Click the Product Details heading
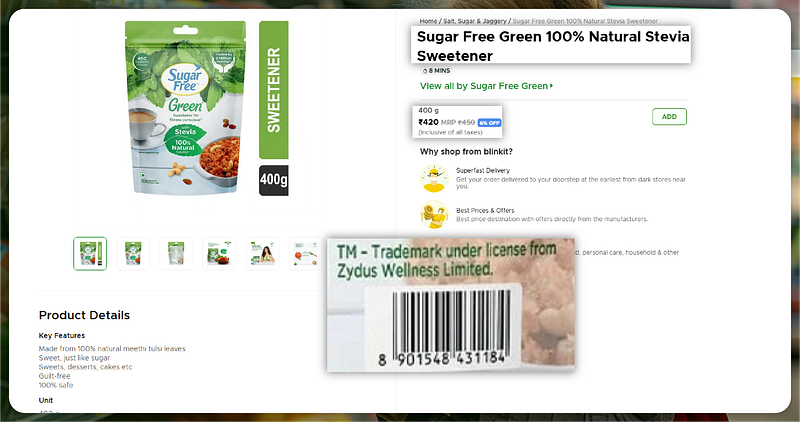The width and height of the screenshot is (800, 422). 84,315
